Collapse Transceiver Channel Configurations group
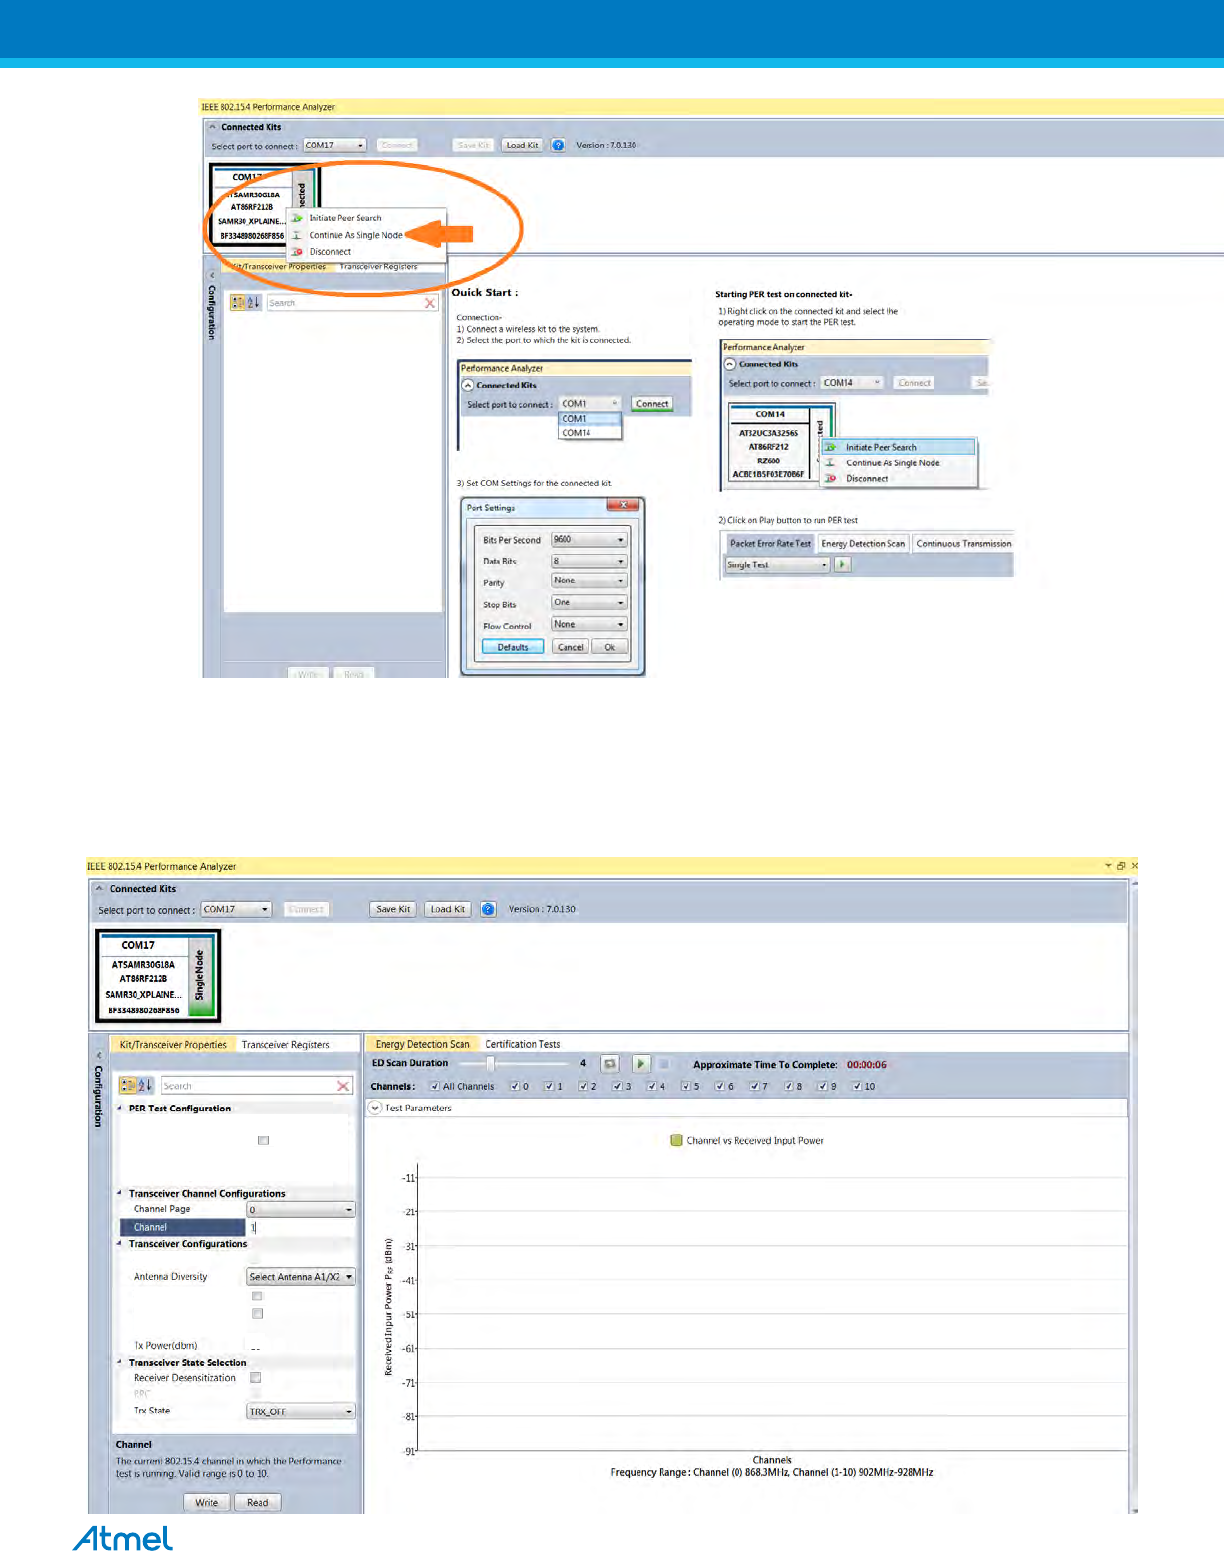This screenshot has height=1551, width=1224. (x=120, y=1193)
